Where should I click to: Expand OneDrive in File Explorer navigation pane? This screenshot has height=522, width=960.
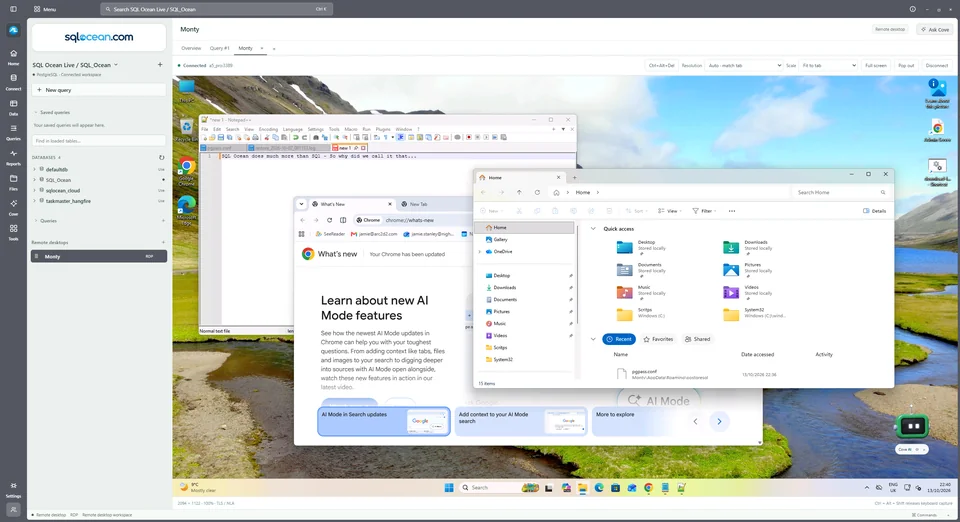tap(479, 252)
